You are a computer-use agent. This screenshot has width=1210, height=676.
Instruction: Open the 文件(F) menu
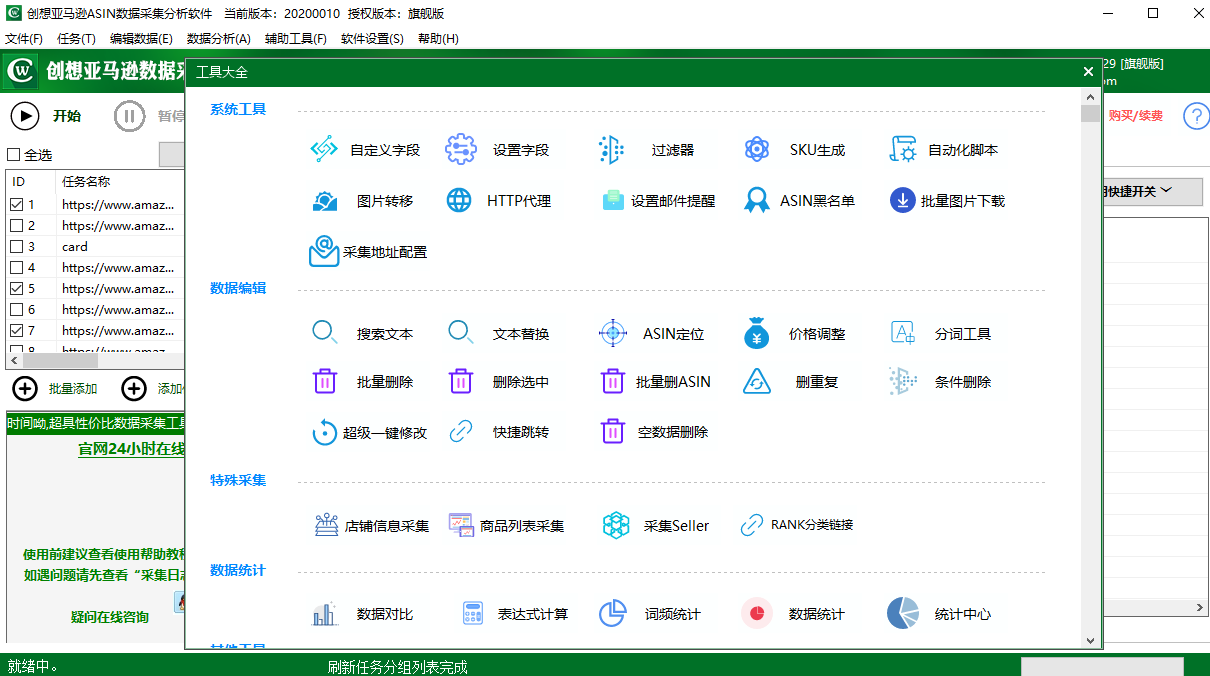(x=24, y=39)
